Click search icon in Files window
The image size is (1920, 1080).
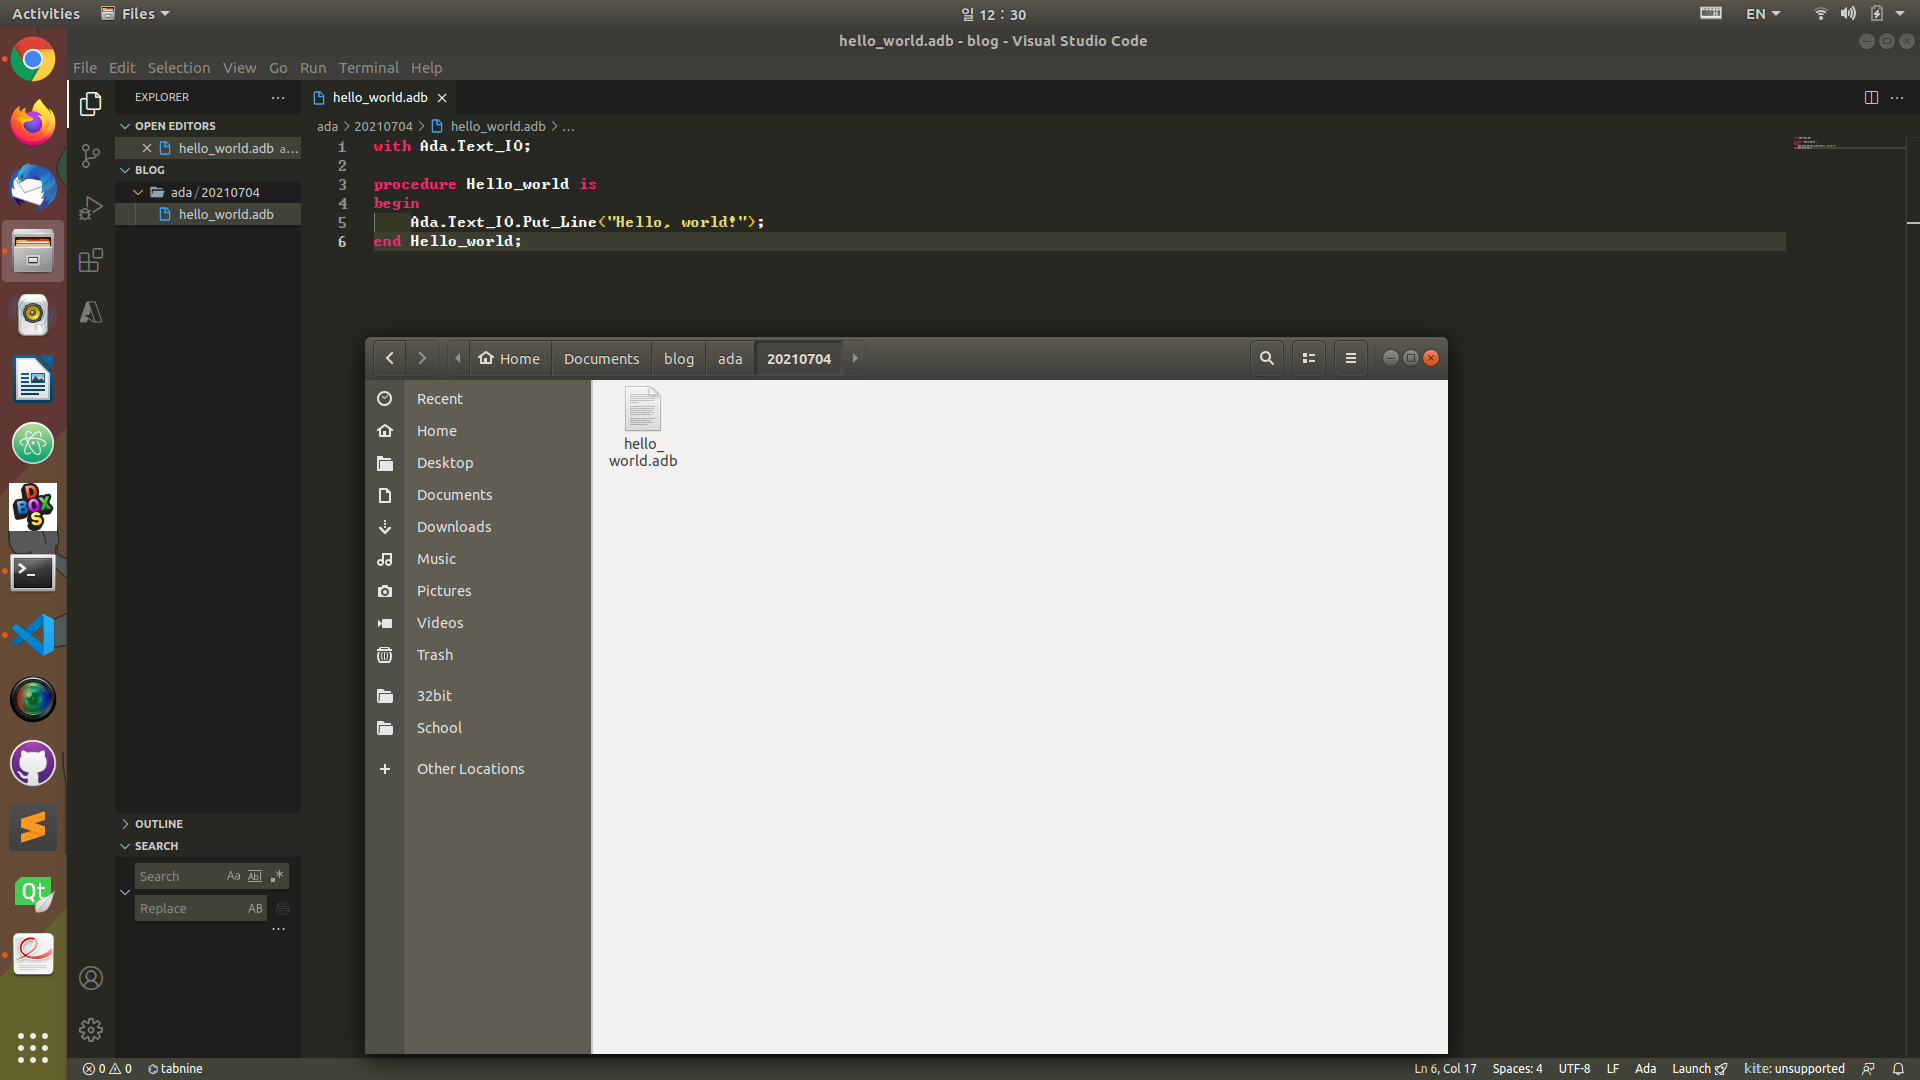pos(1266,358)
